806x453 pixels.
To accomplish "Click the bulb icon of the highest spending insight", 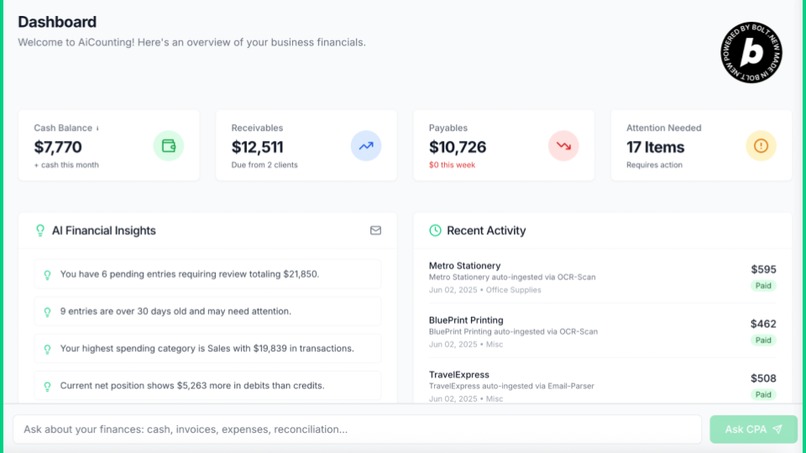I will point(47,349).
